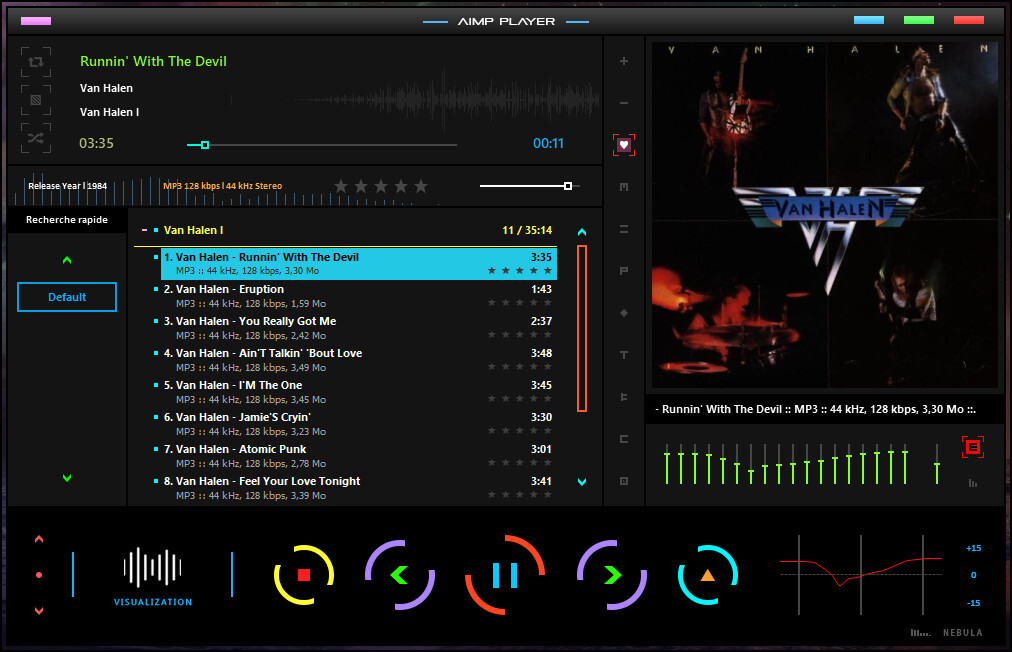Click the M-shaped icon in vertical toolbar
Screen dimensions: 1012x652
click(623, 187)
